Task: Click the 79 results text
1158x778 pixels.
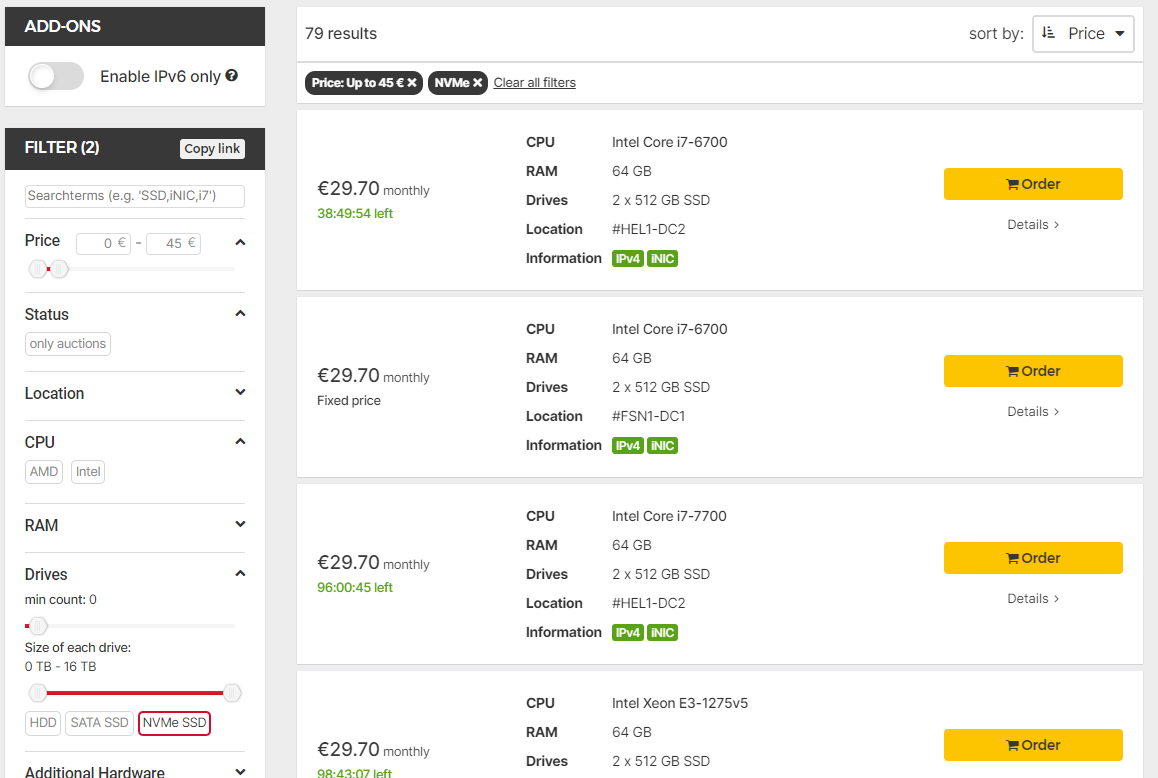Action: point(341,33)
